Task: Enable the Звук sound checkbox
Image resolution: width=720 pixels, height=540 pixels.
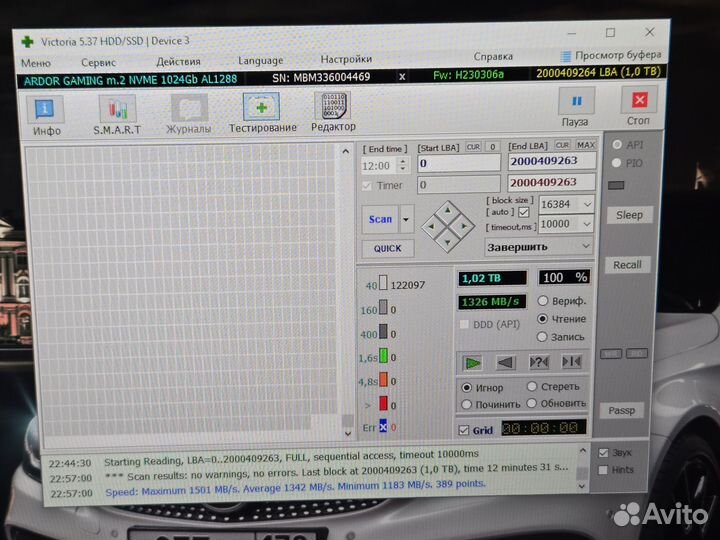Action: 602,453
